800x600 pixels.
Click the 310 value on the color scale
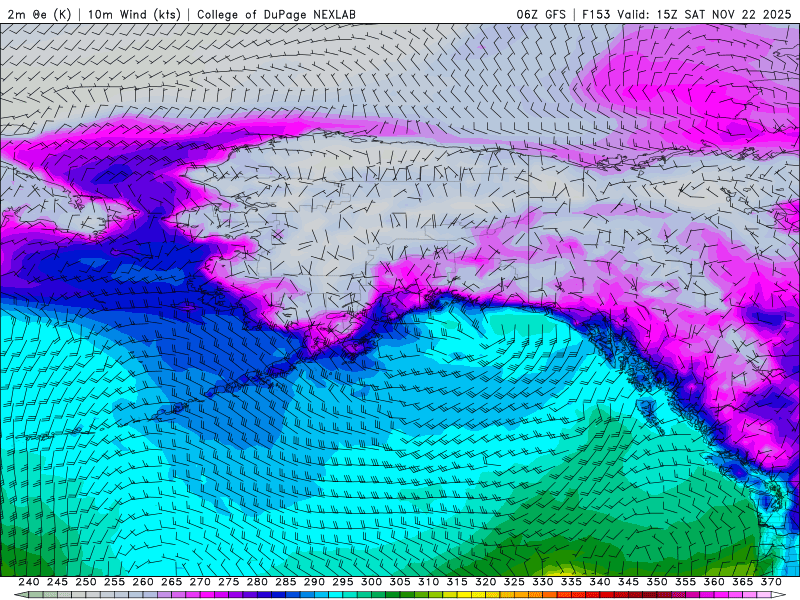click(429, 582)
